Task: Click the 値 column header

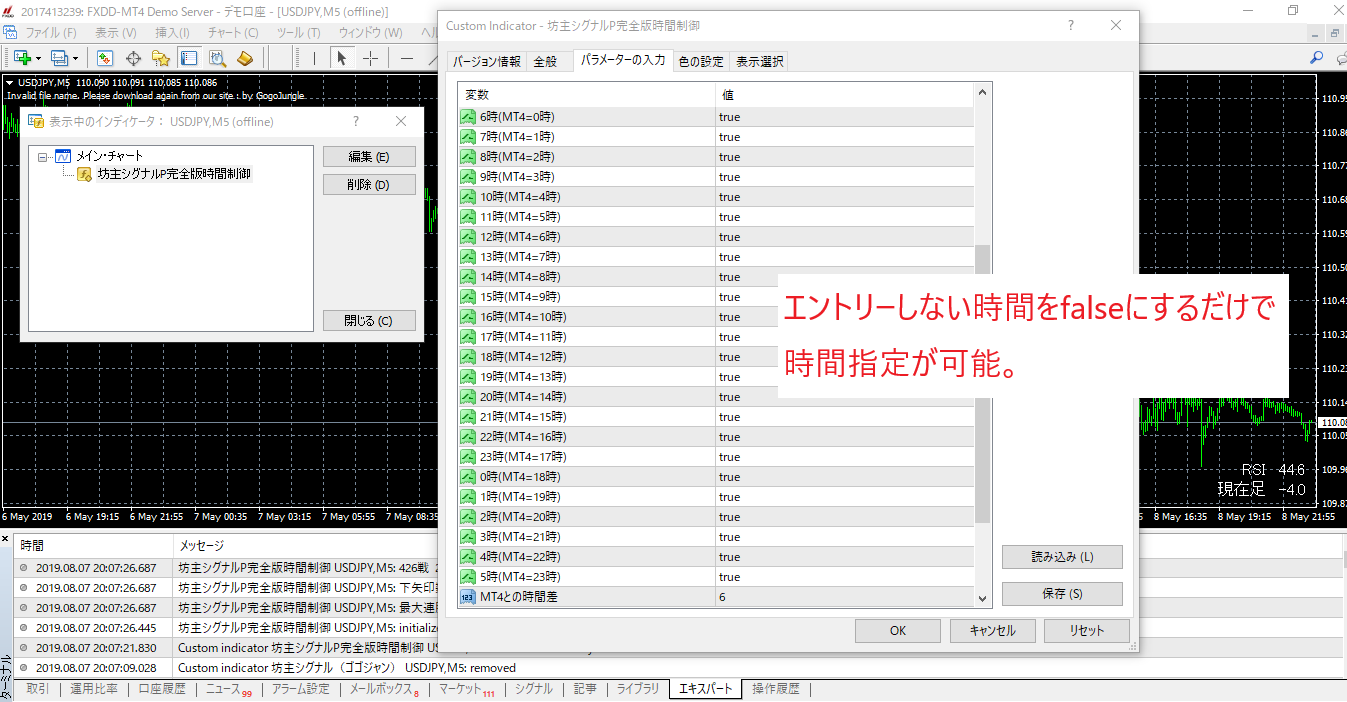Action: click(x=844, y=95)
